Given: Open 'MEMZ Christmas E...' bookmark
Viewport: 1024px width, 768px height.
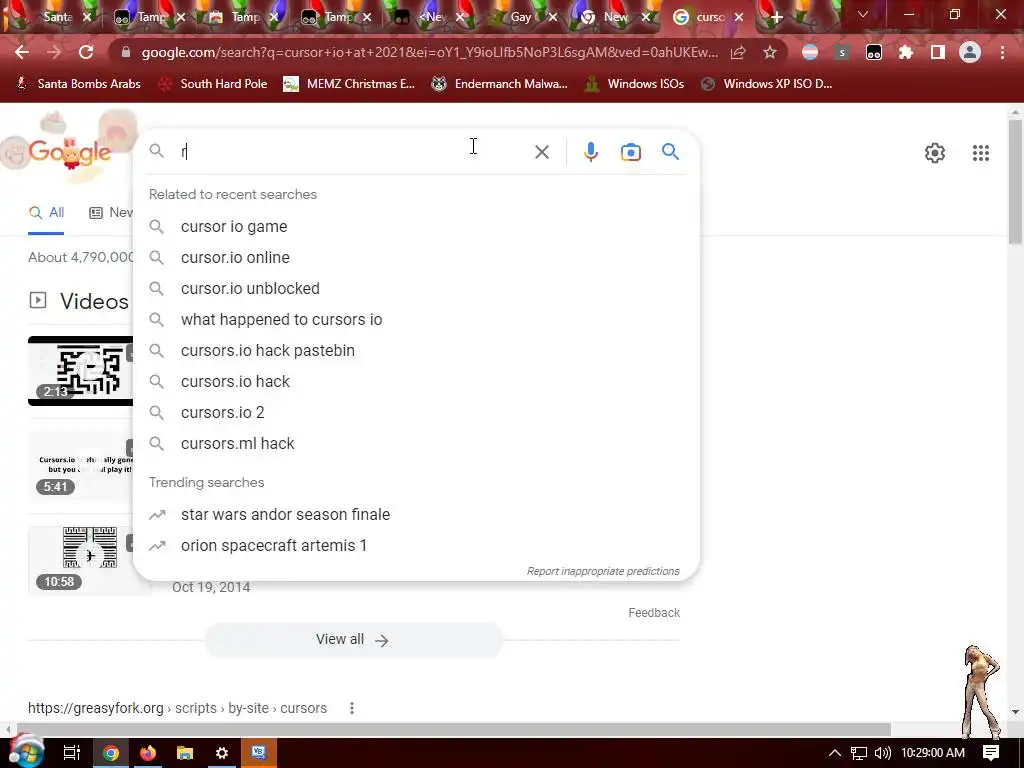Looking at the screenshot, I should click(x=349, y=84).
